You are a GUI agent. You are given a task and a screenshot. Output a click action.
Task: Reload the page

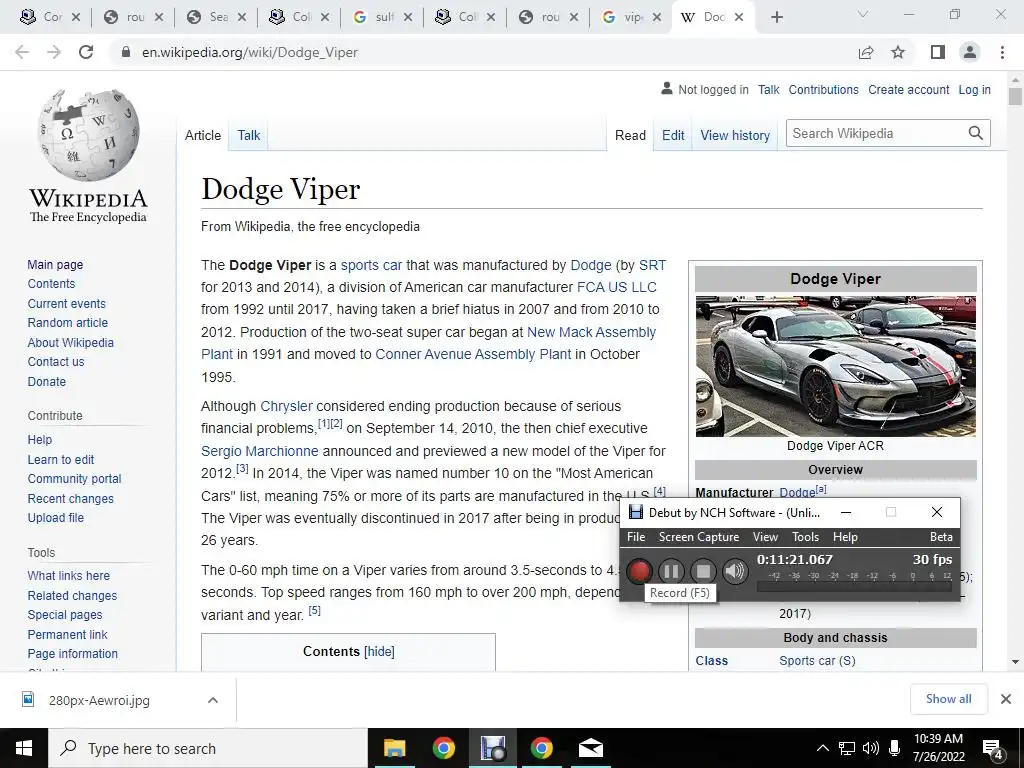pos(86,52)
